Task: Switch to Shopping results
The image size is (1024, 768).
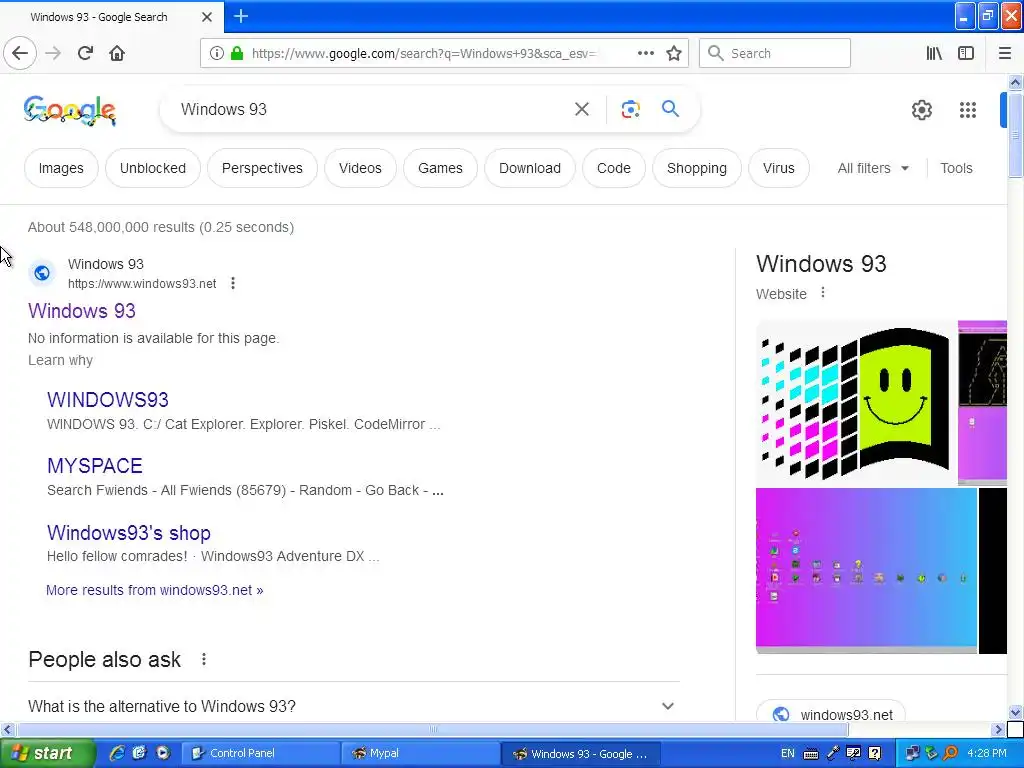Action: (697, 168)
